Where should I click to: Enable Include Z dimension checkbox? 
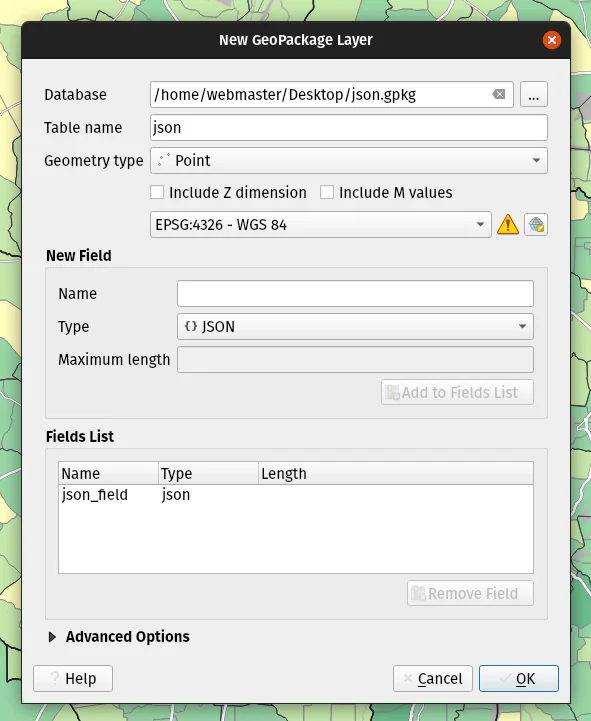(157, 192)
